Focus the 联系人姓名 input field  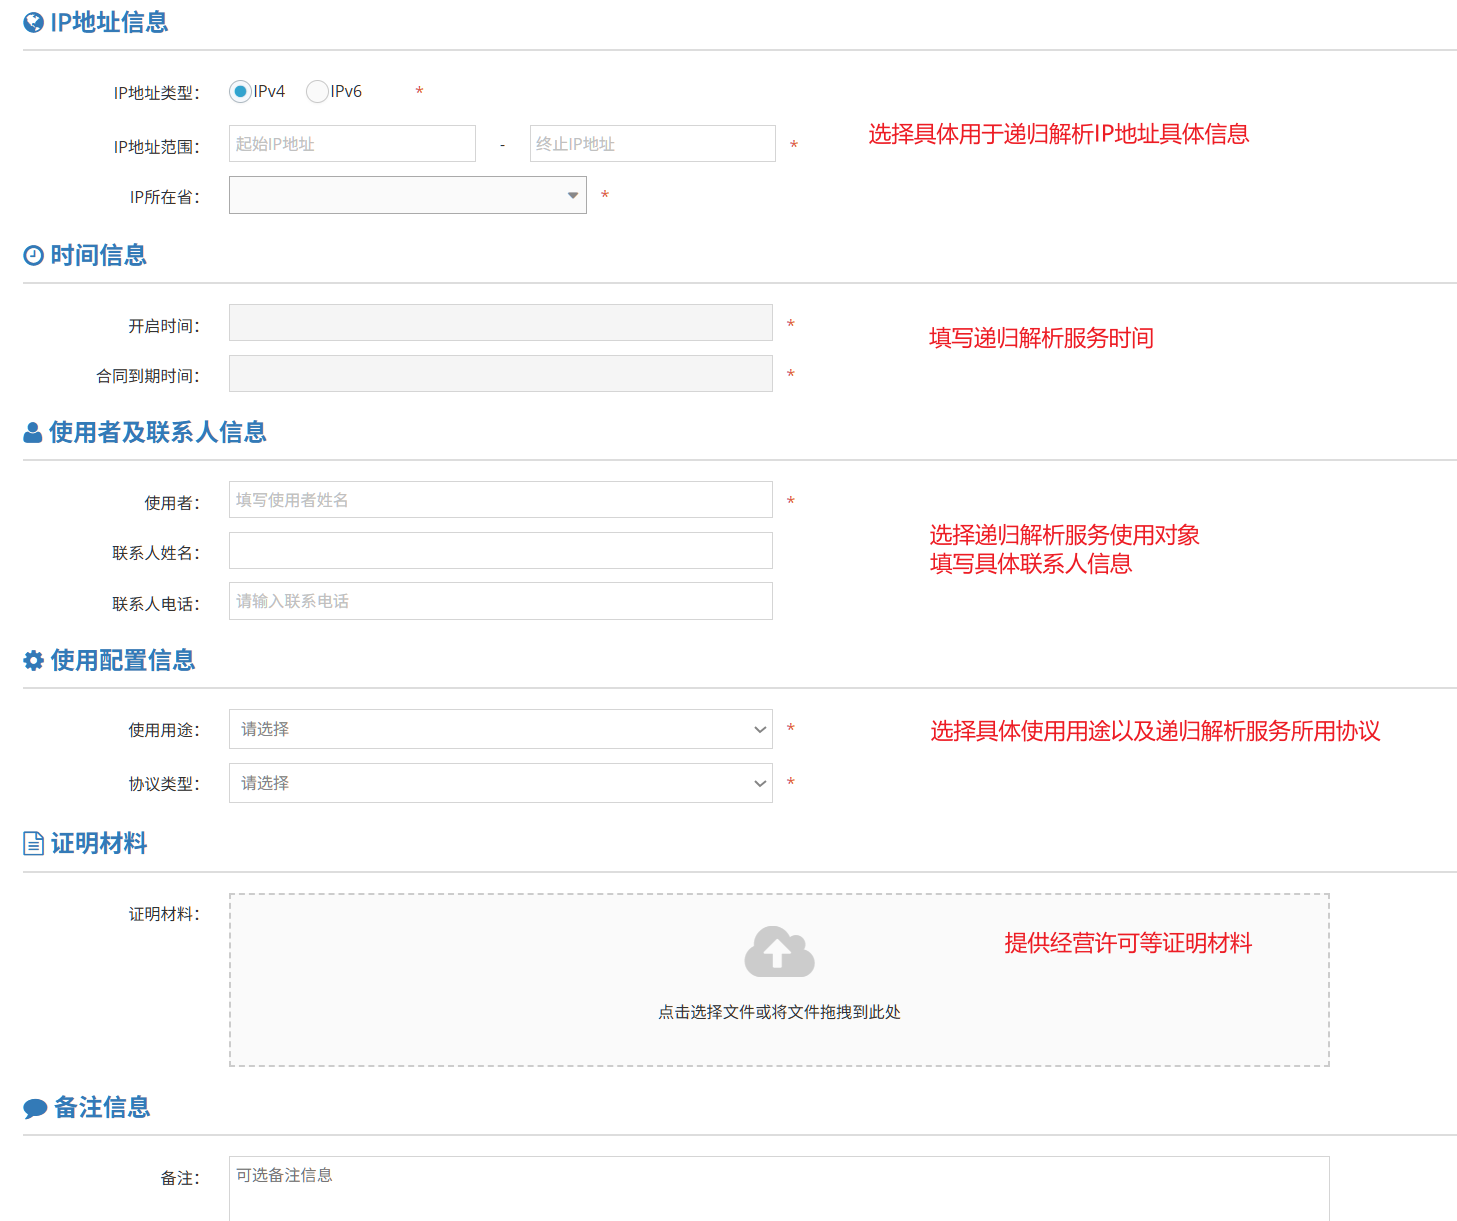point(500,551)
